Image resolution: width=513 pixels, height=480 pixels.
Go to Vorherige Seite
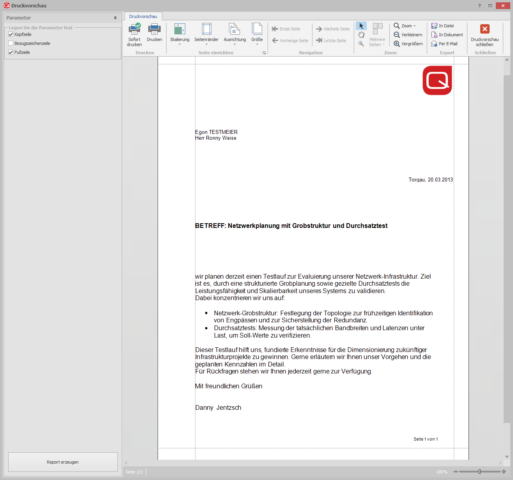(290, 41)
